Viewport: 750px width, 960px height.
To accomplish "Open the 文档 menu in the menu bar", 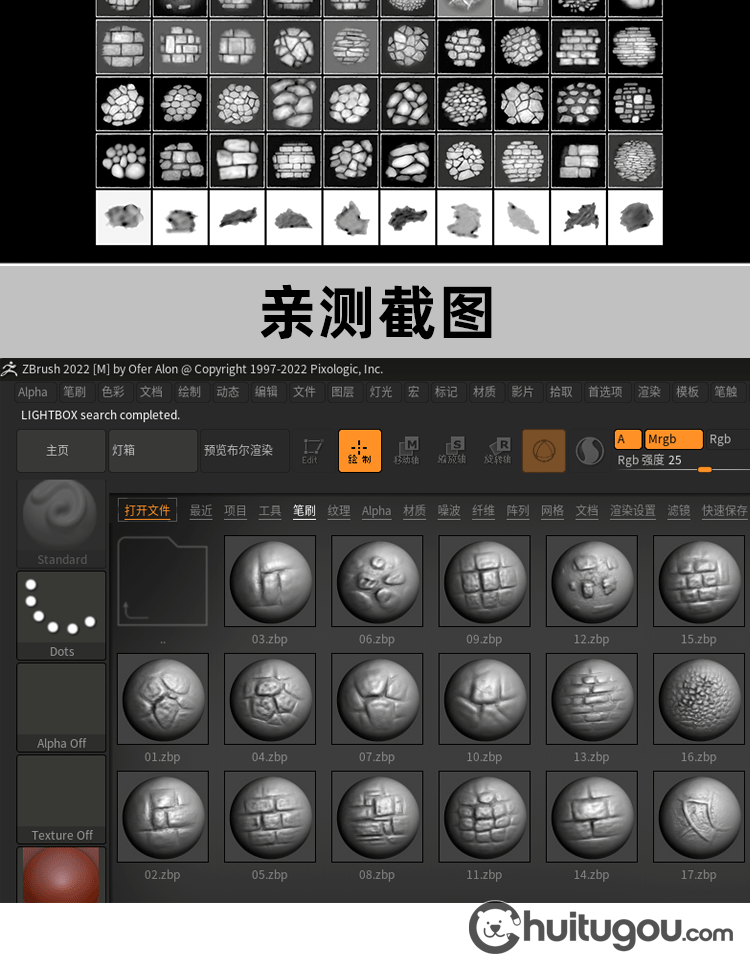I will tap(151, 392).
